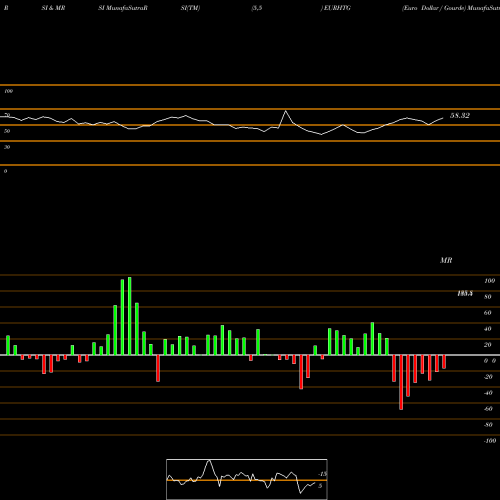Click the 'Euro Dollar / Gourde' title text
Viewport: 500px width, 500px height.
pyautogui.click(x=433, y=8)
